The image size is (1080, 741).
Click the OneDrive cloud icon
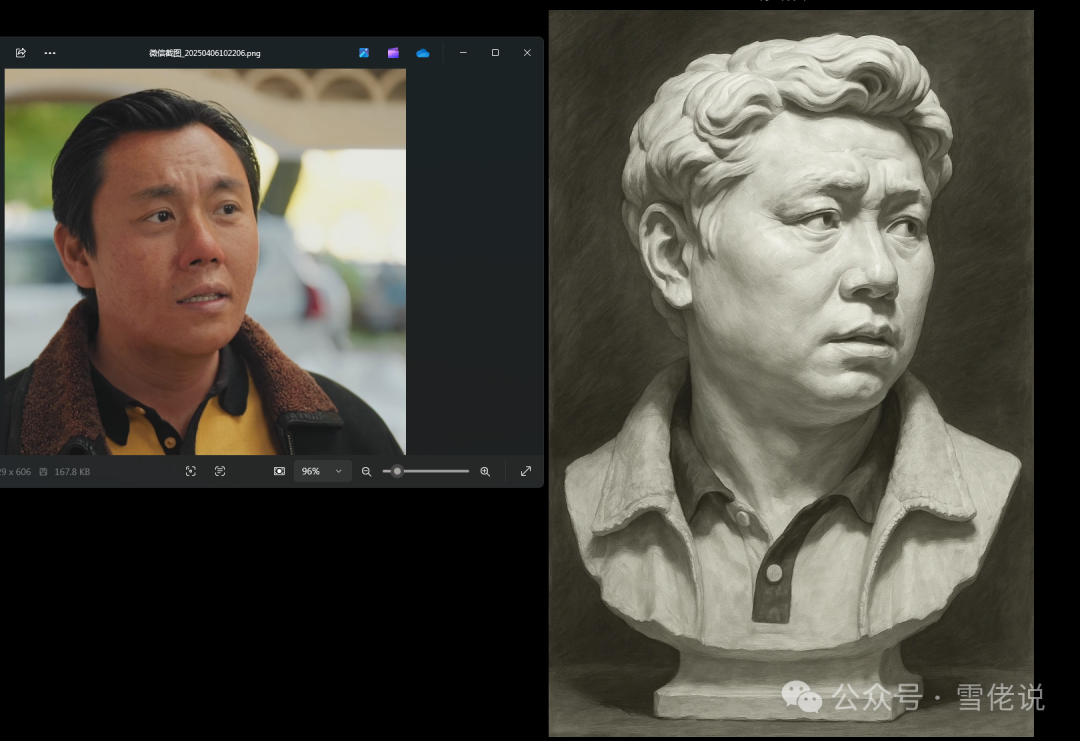tap(423, 53)
